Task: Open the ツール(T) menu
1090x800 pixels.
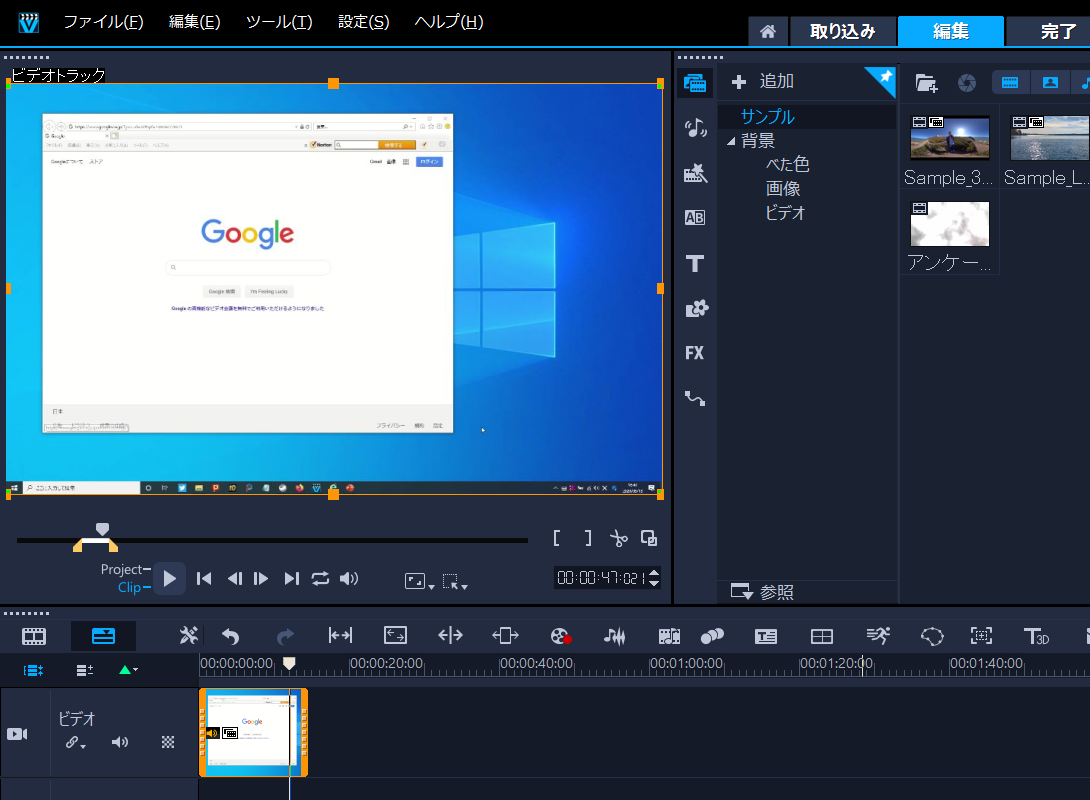Action: 279,22
